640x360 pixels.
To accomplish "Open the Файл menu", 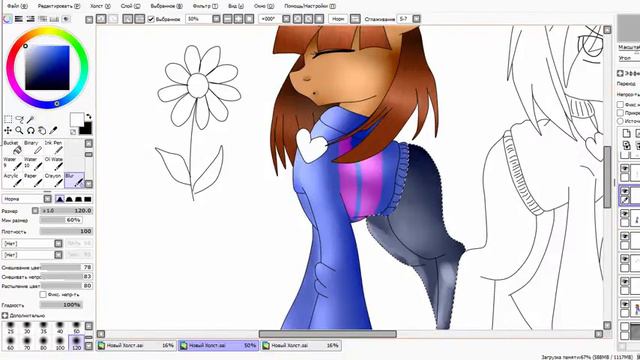I will pyautogui.click(x=17, y=6).
